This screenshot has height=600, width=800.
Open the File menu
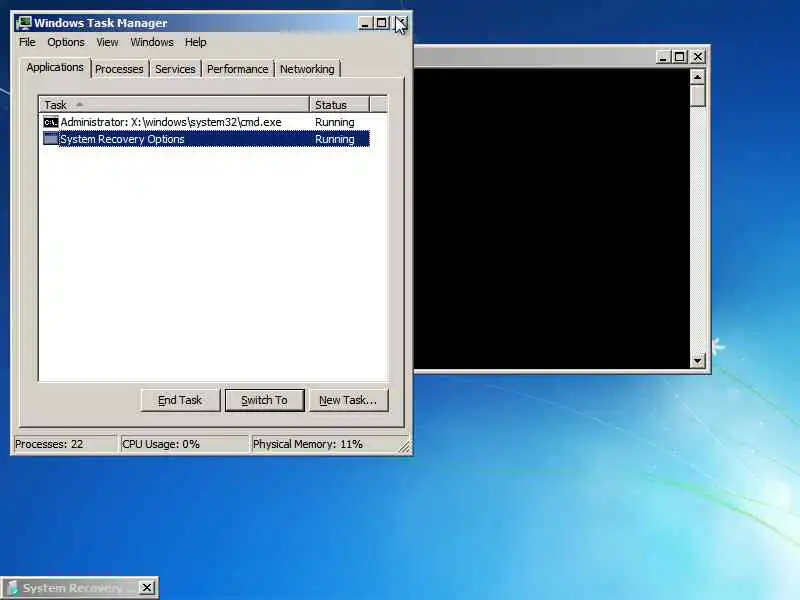(x=27, y=42)
